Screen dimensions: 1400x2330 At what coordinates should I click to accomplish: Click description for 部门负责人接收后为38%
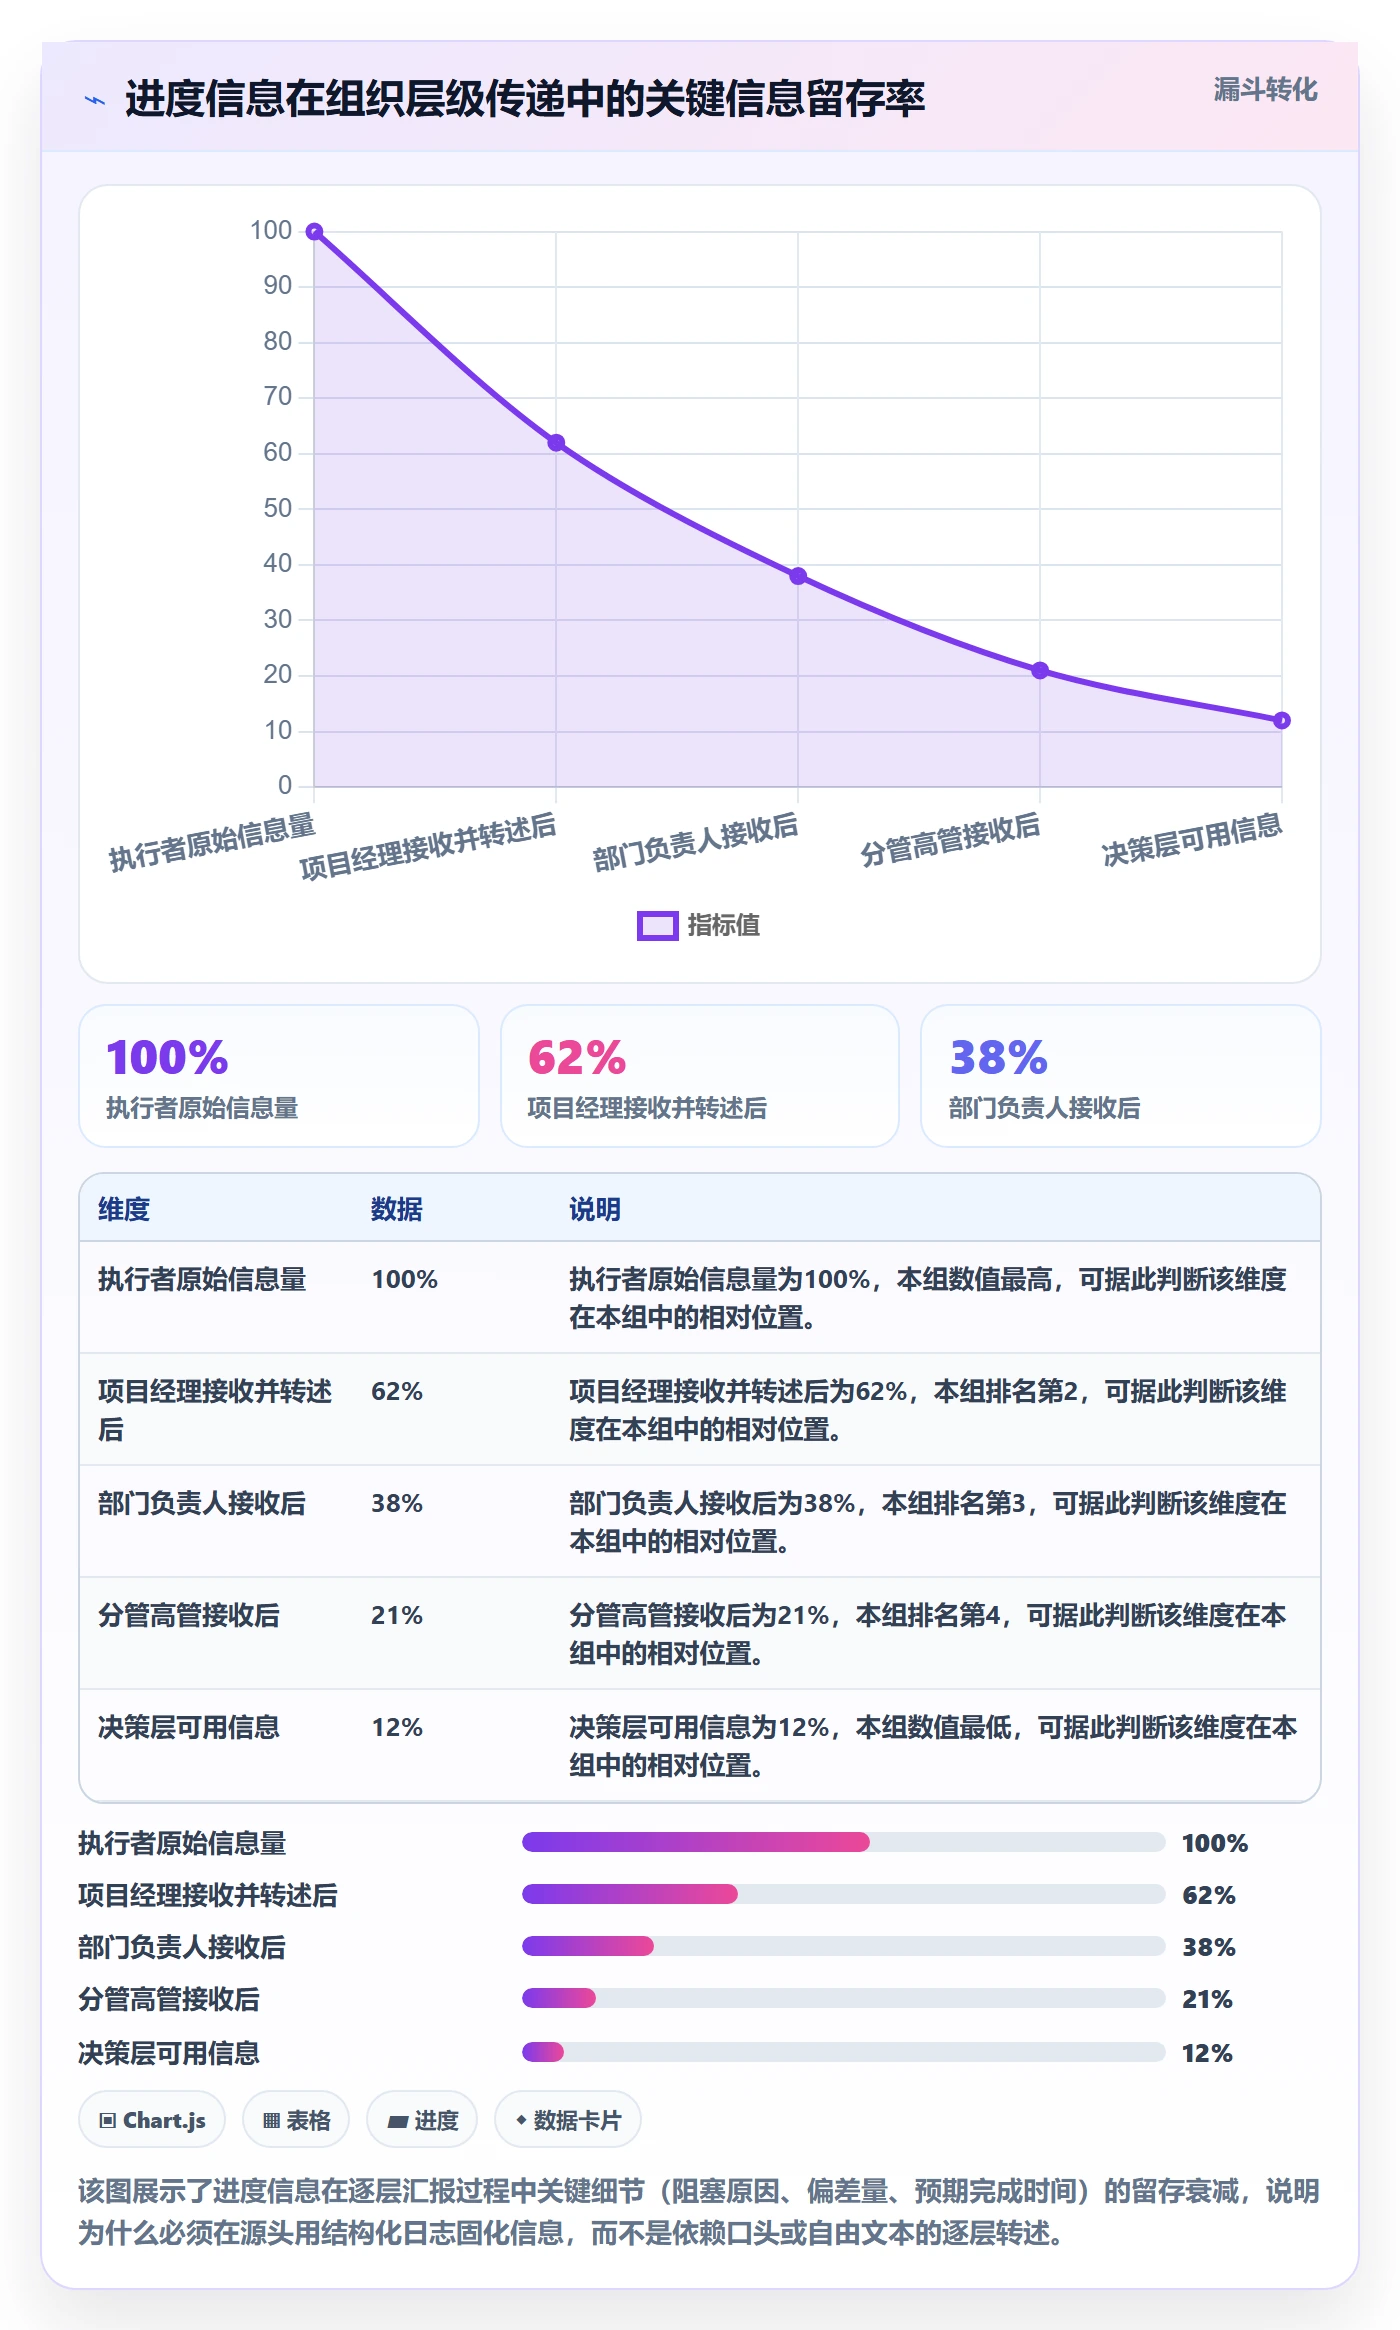click(x=928, y=1522)
